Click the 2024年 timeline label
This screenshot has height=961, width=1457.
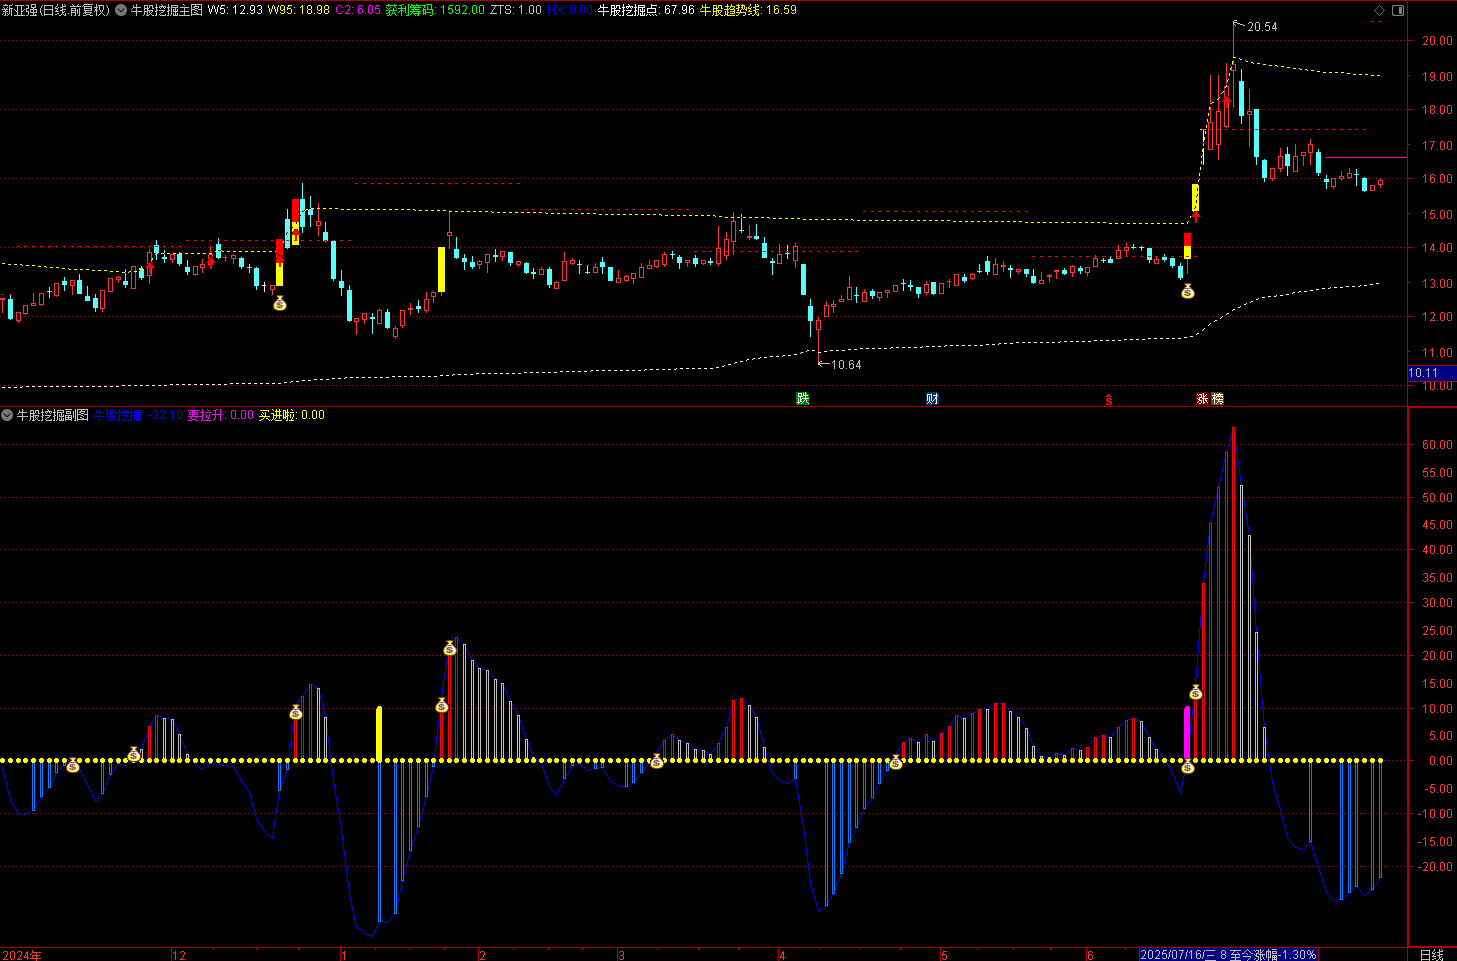[x=22, y=955]
